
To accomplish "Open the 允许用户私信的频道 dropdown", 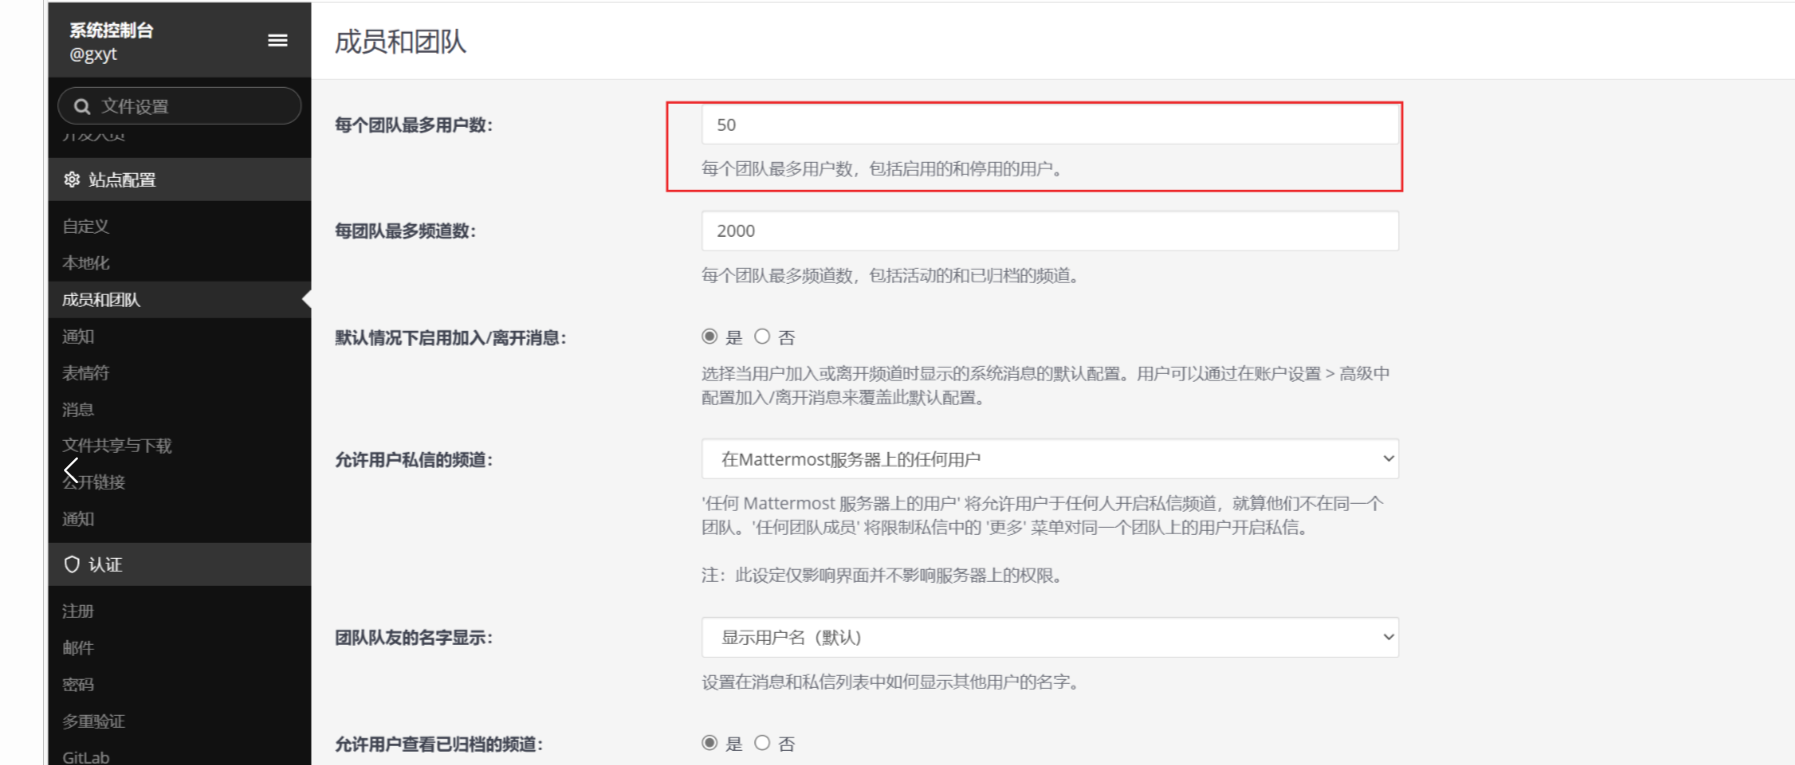I will pos(1050,459).
